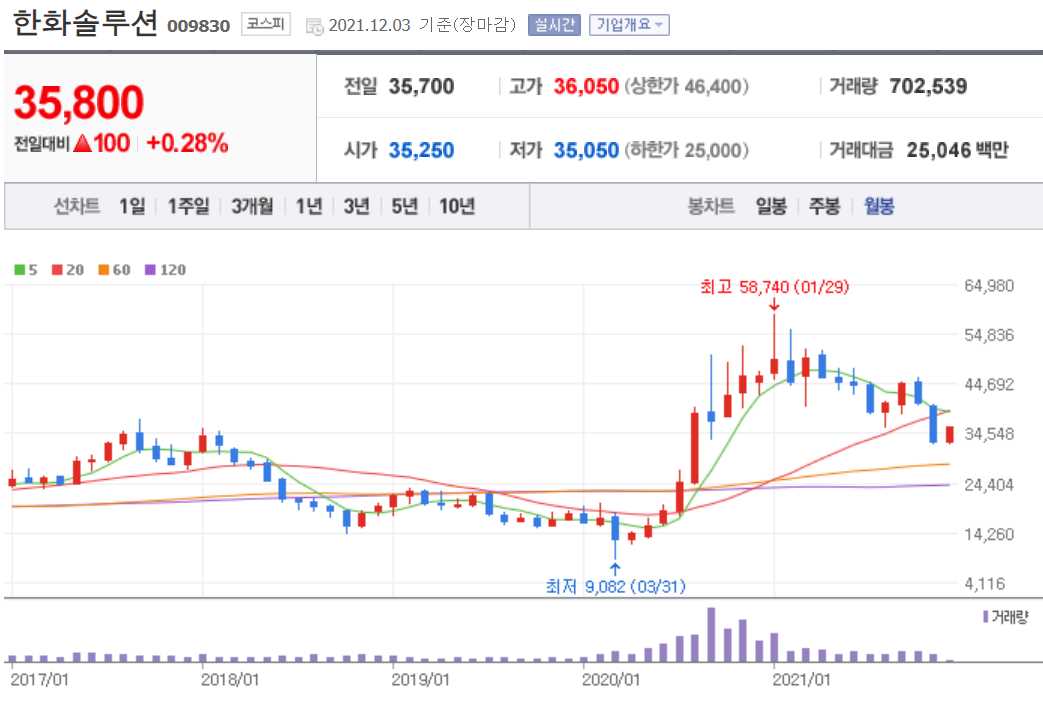Click the 거래량 value 702,539
The width and height of the screenshot is (1043, 703).
tap(928, 86)
